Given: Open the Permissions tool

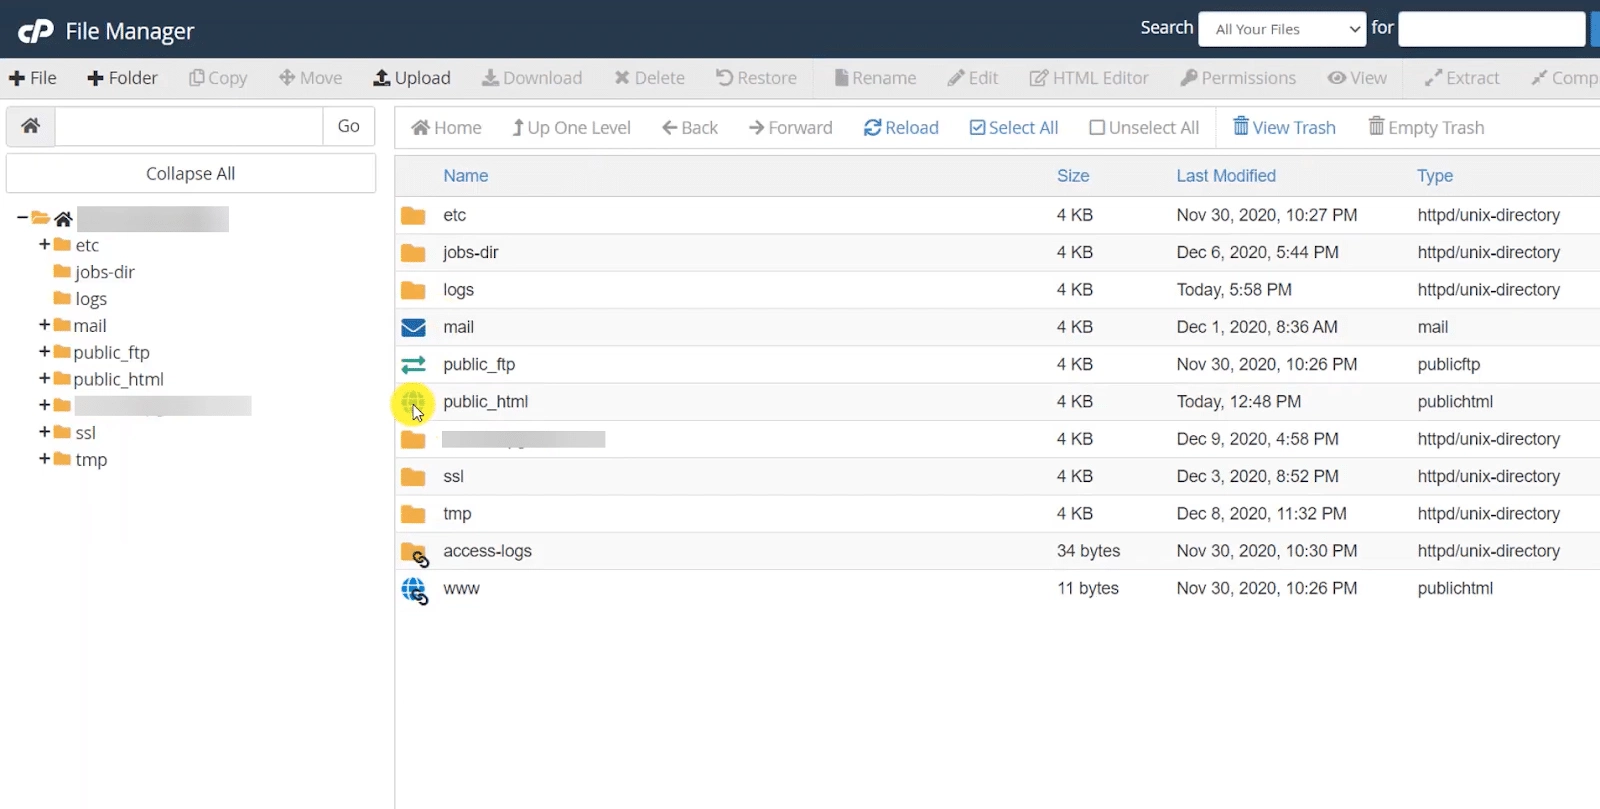Looking at the screenshot, I should pos(1238,78).
